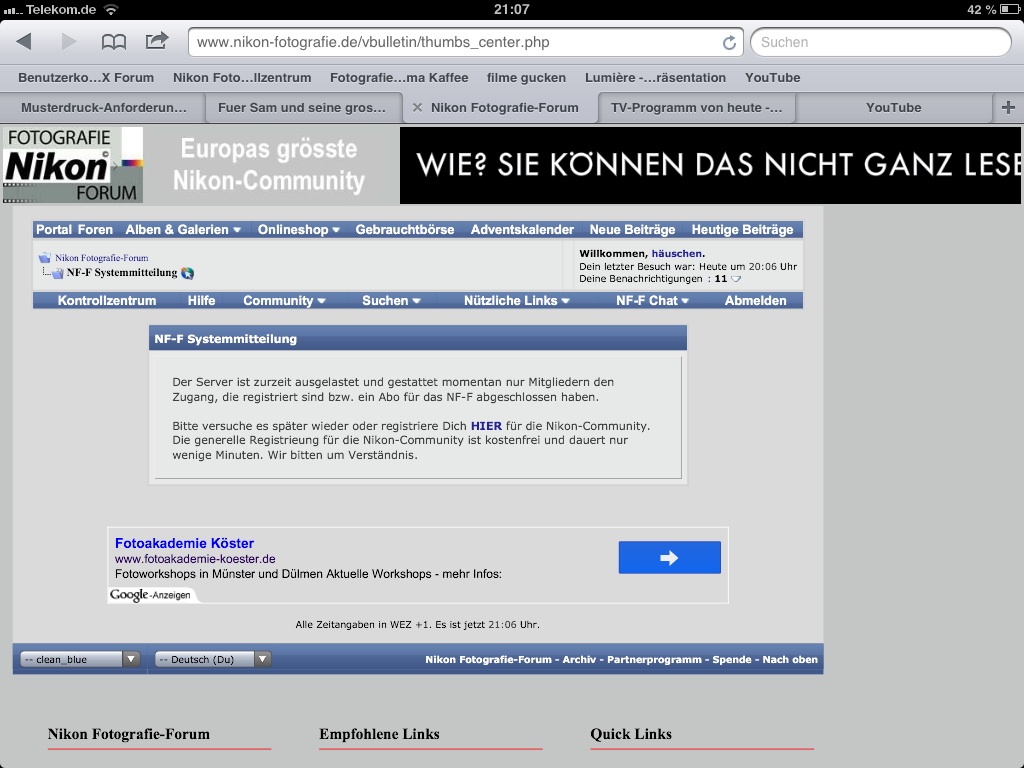
Task: Click the blue arrow button in the ad
Action: (x=669, y=557)
